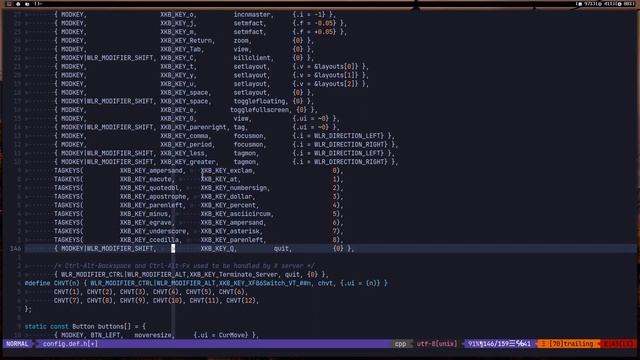Click XKB_KEY_Return key name

pyautogui.click(x=187, y=40)
